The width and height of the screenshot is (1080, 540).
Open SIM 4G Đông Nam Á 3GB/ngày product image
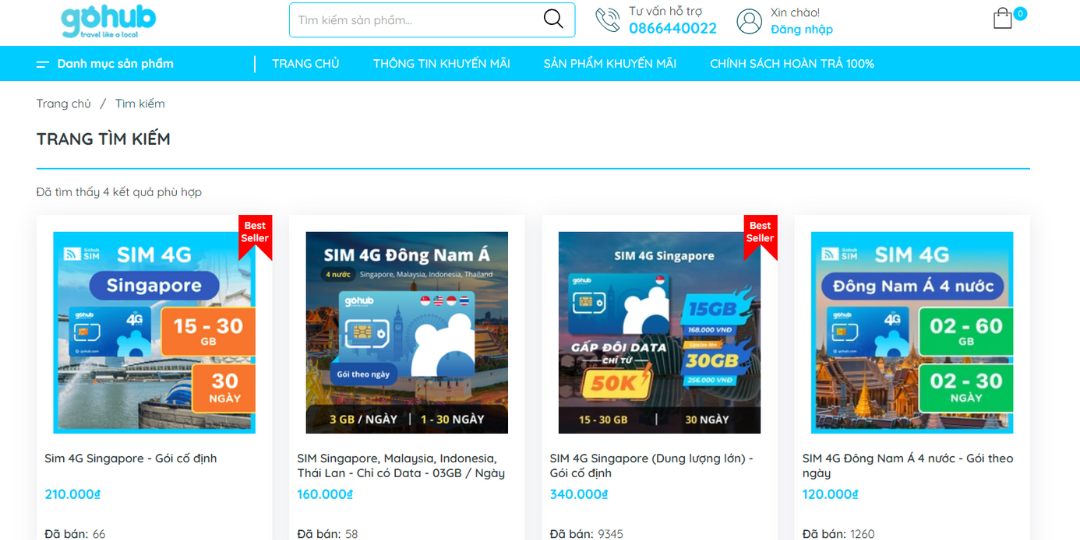pos(407,333)
